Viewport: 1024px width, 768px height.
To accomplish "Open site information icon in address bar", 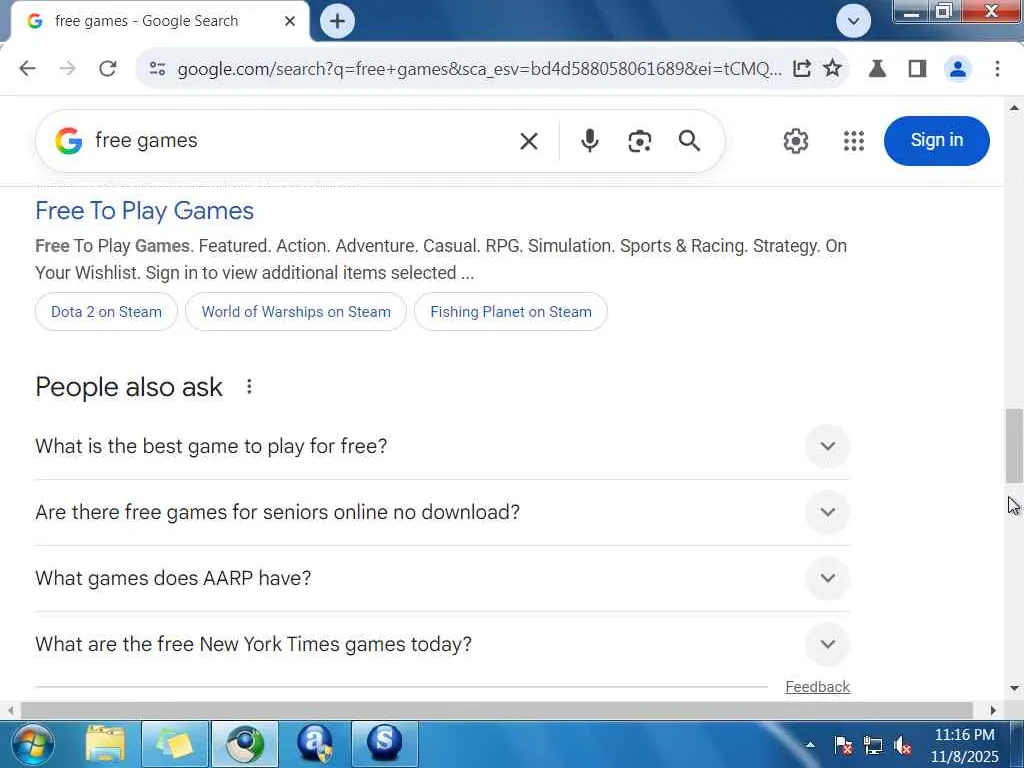I will [157, 69].
